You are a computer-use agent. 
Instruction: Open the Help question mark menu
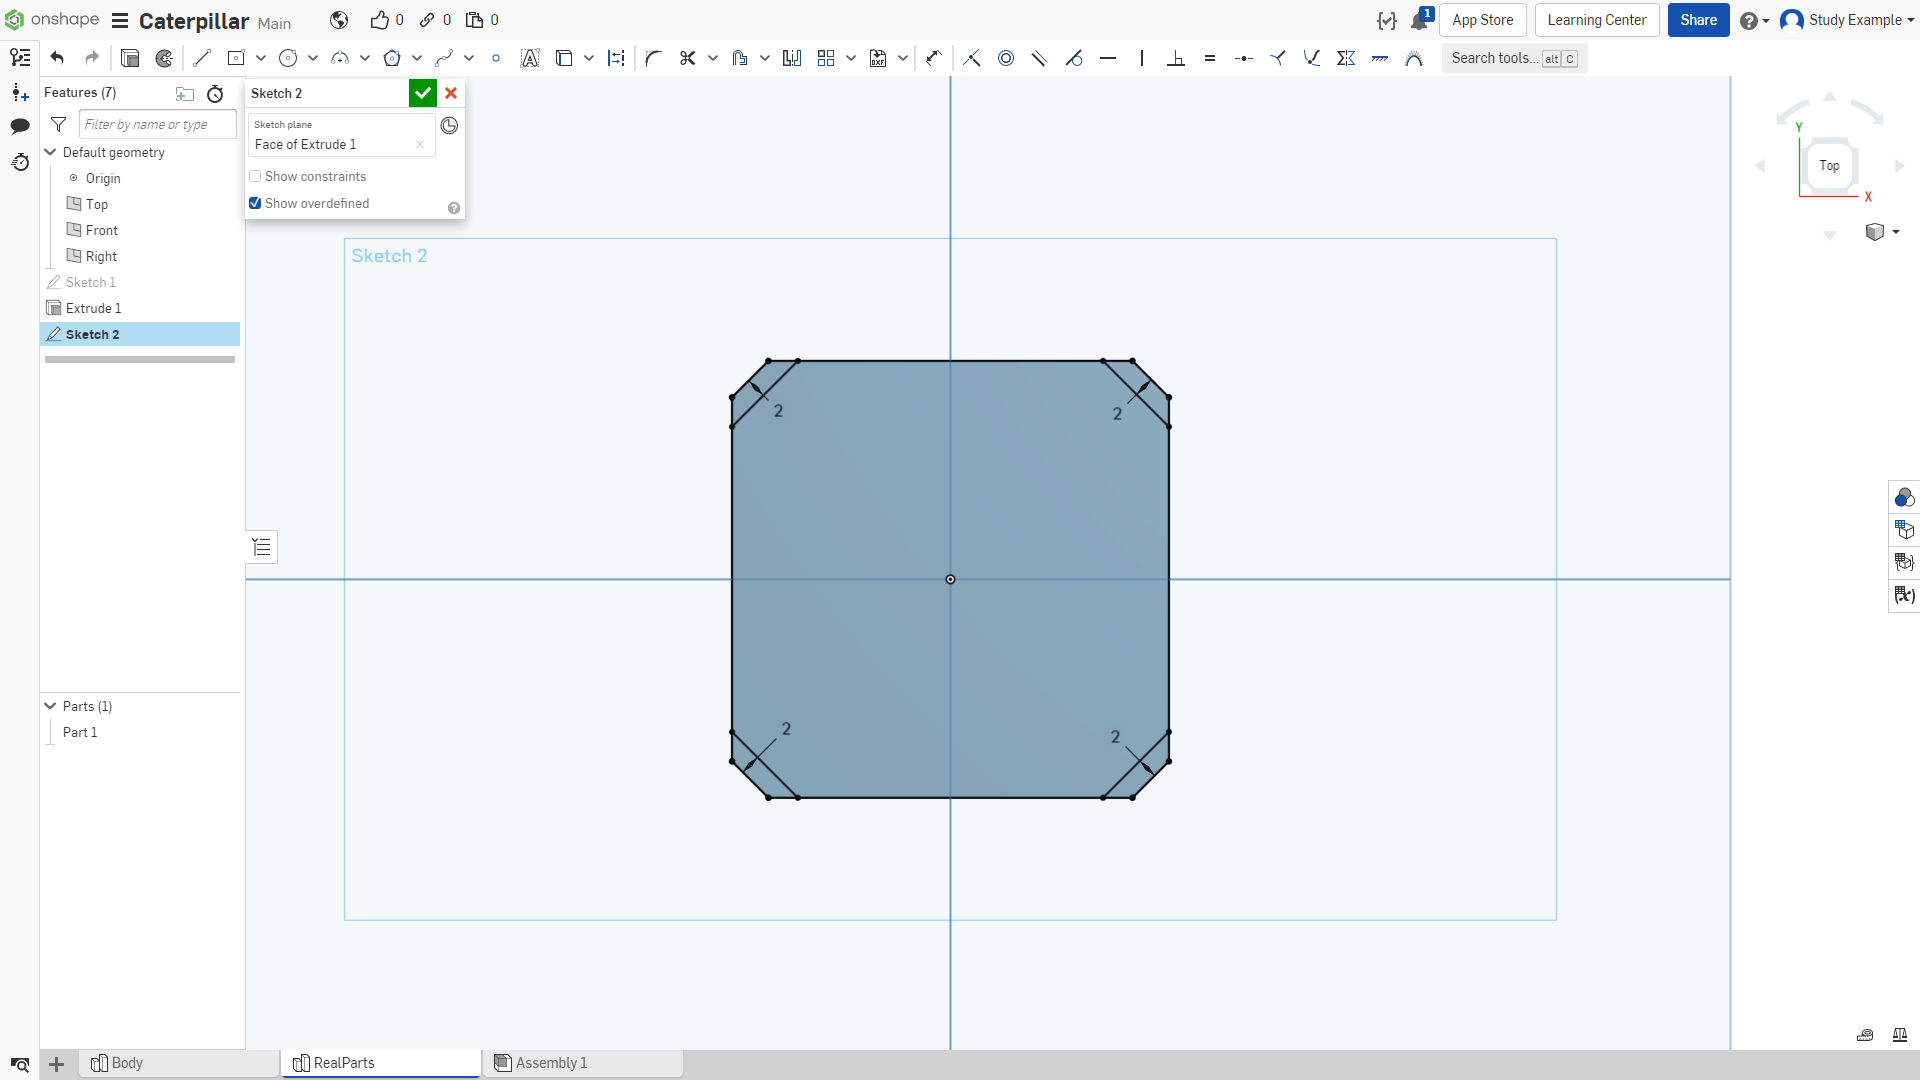tap(1754, 21)
